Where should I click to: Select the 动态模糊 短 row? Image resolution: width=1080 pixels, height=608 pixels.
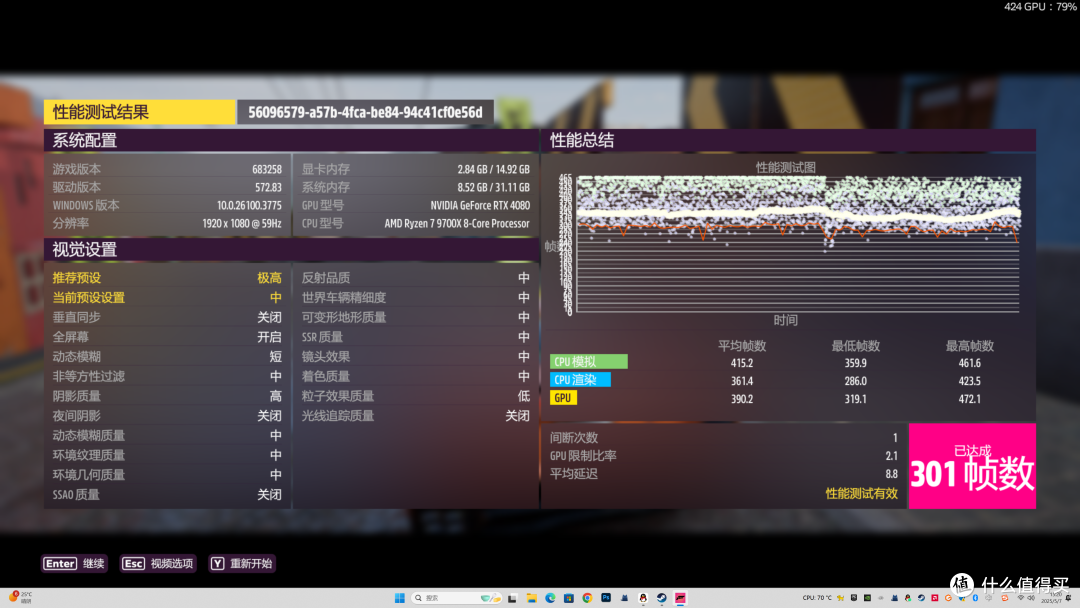(167, 357)
